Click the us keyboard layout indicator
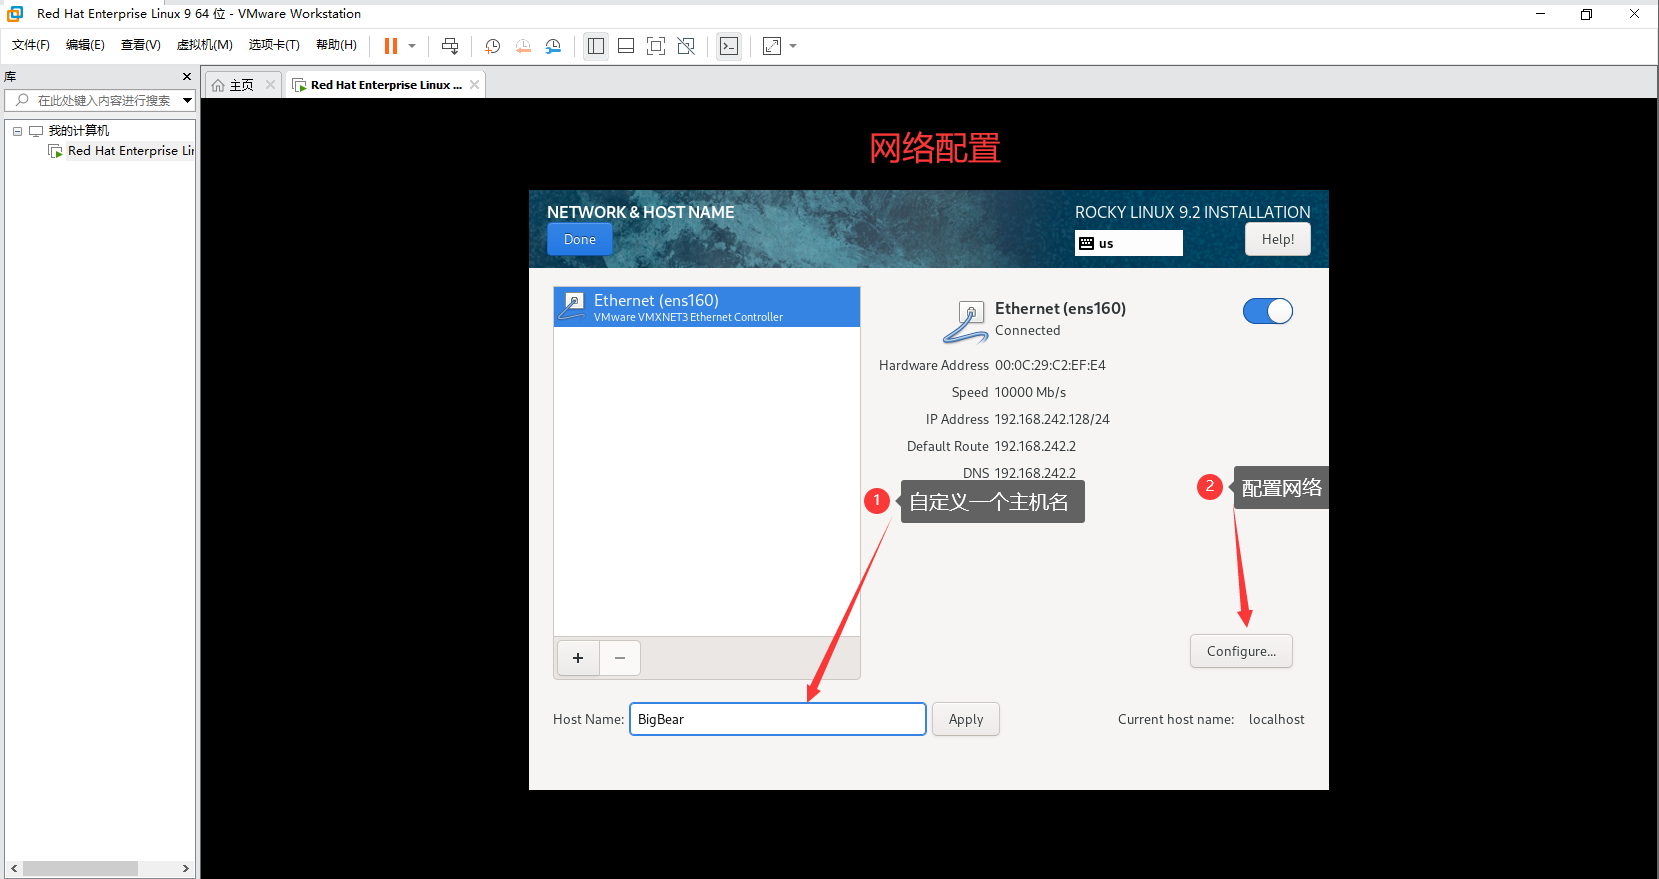1659x879 pixels. click(x=1128, y=243)
